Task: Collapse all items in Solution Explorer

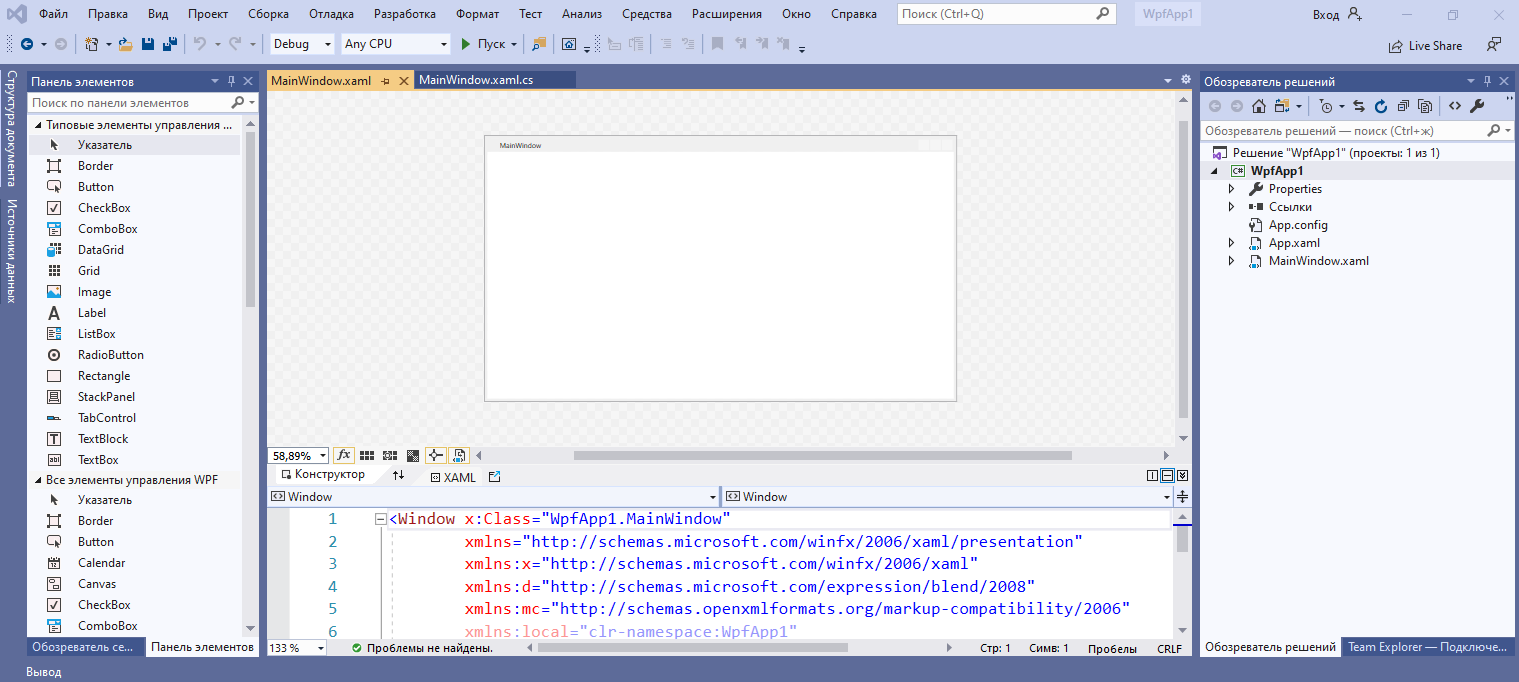Action: [1403, 106]
